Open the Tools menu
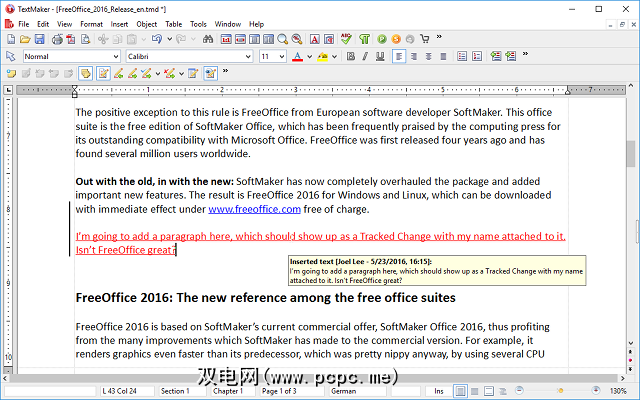Image resolution: width=640 pixels, height=400 pixels. click(x=198, y=24)
